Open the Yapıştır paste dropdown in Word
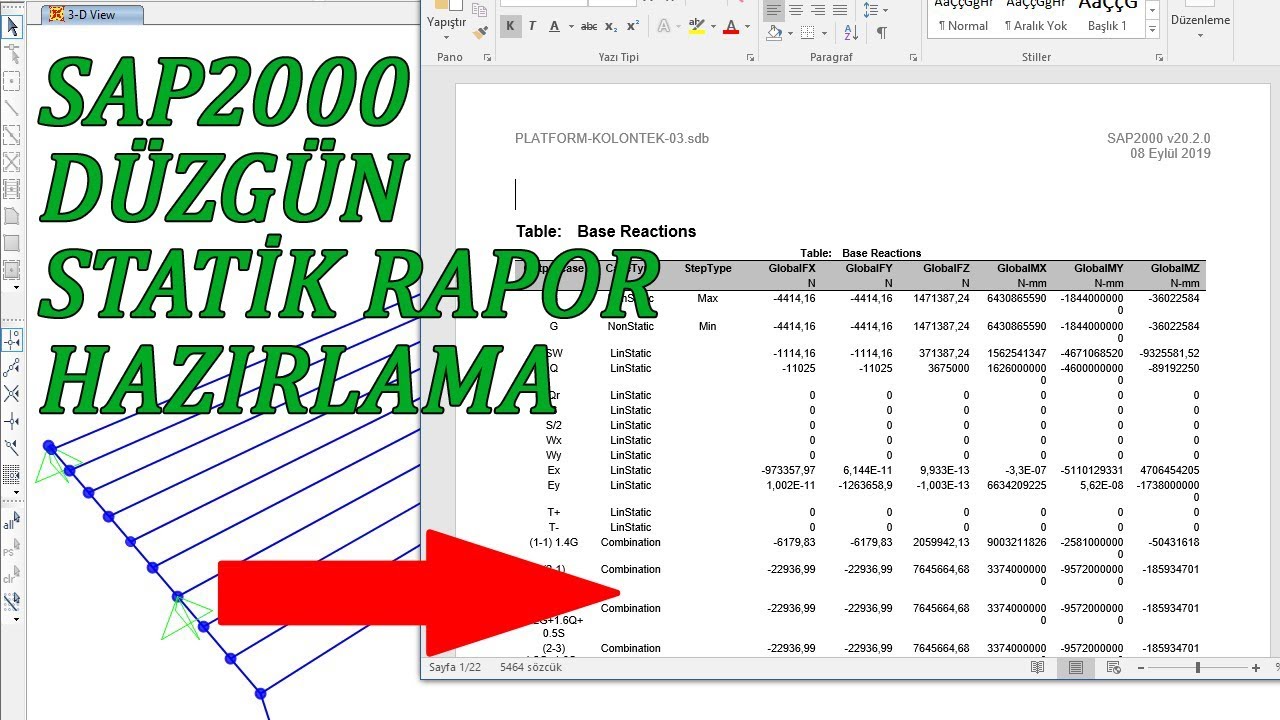 pos(445,37)
